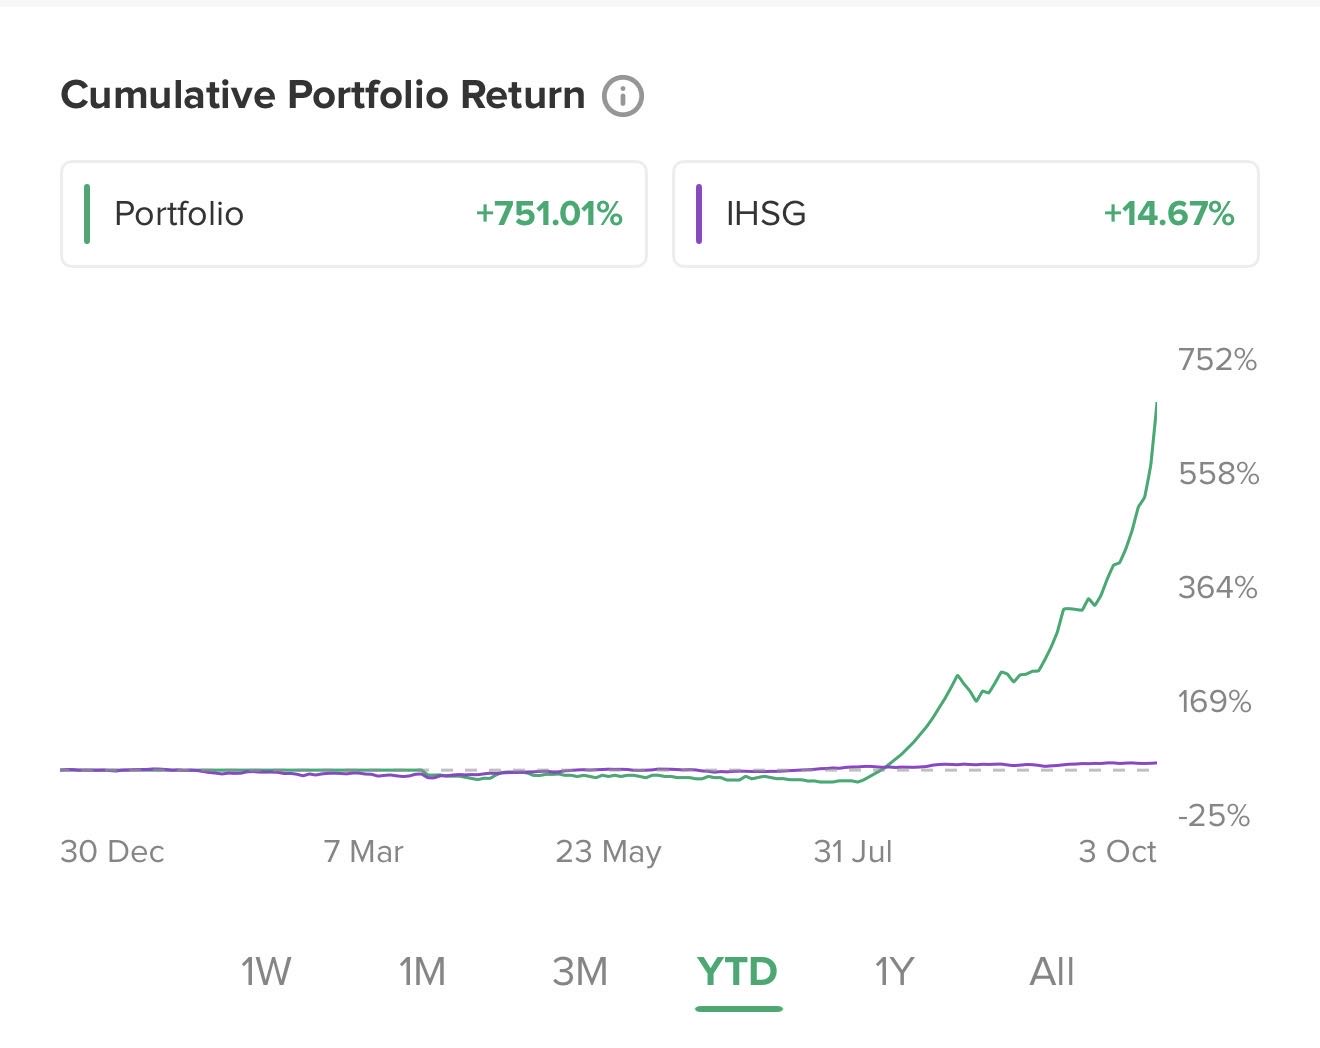Select the All time range tab
This screenshot has width=1320, height=1048.
click(x=1052, y=971)
